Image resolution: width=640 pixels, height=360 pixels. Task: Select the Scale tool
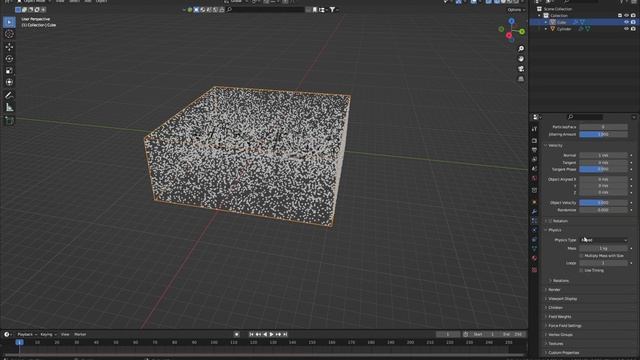(9, 71)
